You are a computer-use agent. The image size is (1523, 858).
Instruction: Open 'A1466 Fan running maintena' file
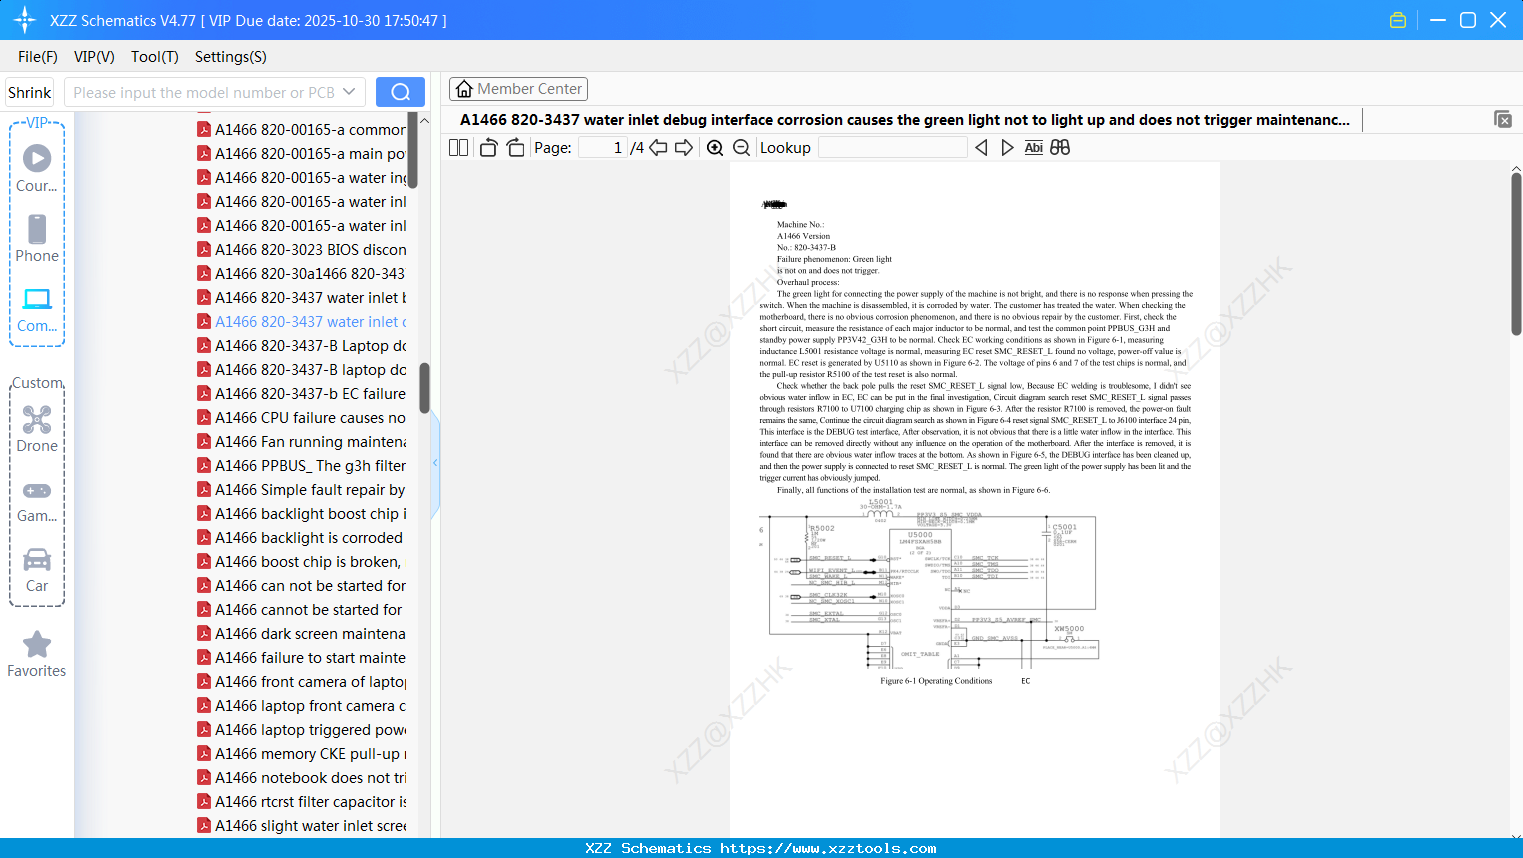click(x=301, y=442)
